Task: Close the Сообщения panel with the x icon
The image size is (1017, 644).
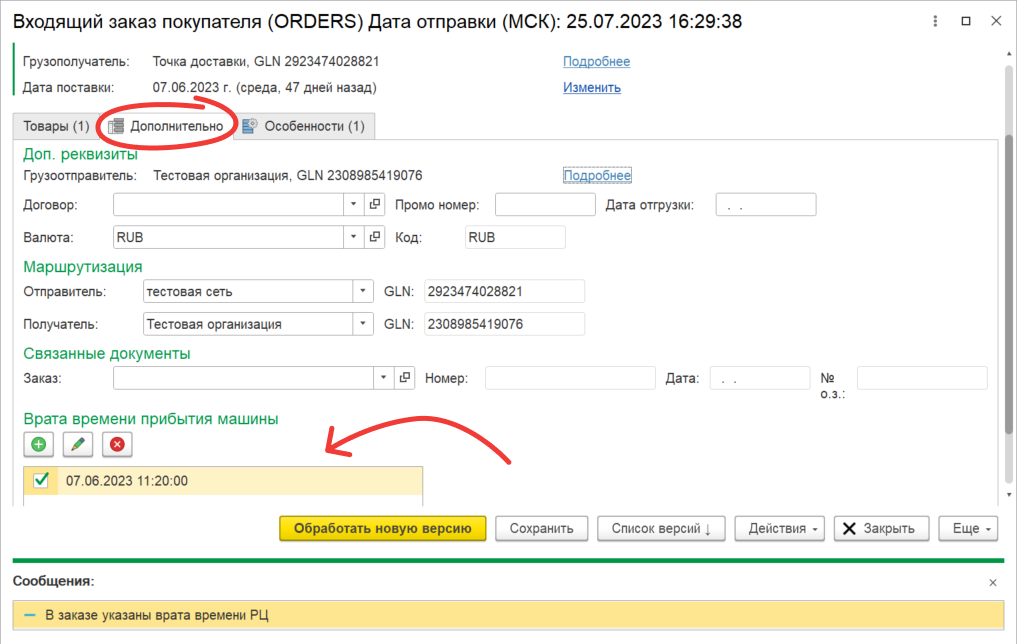Action: pos(992,582)
